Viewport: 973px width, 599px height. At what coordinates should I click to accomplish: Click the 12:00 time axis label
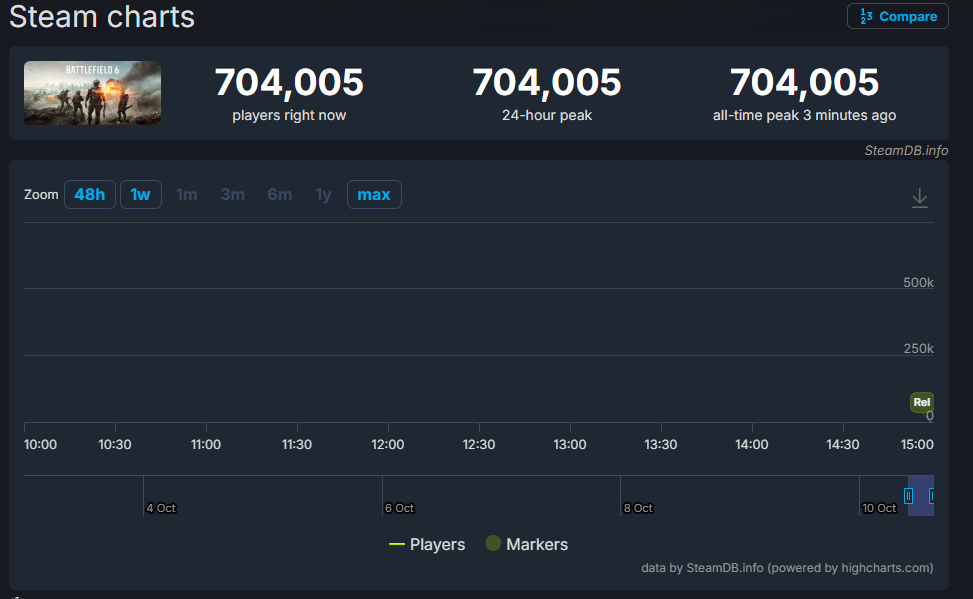(x=388, y=444)
